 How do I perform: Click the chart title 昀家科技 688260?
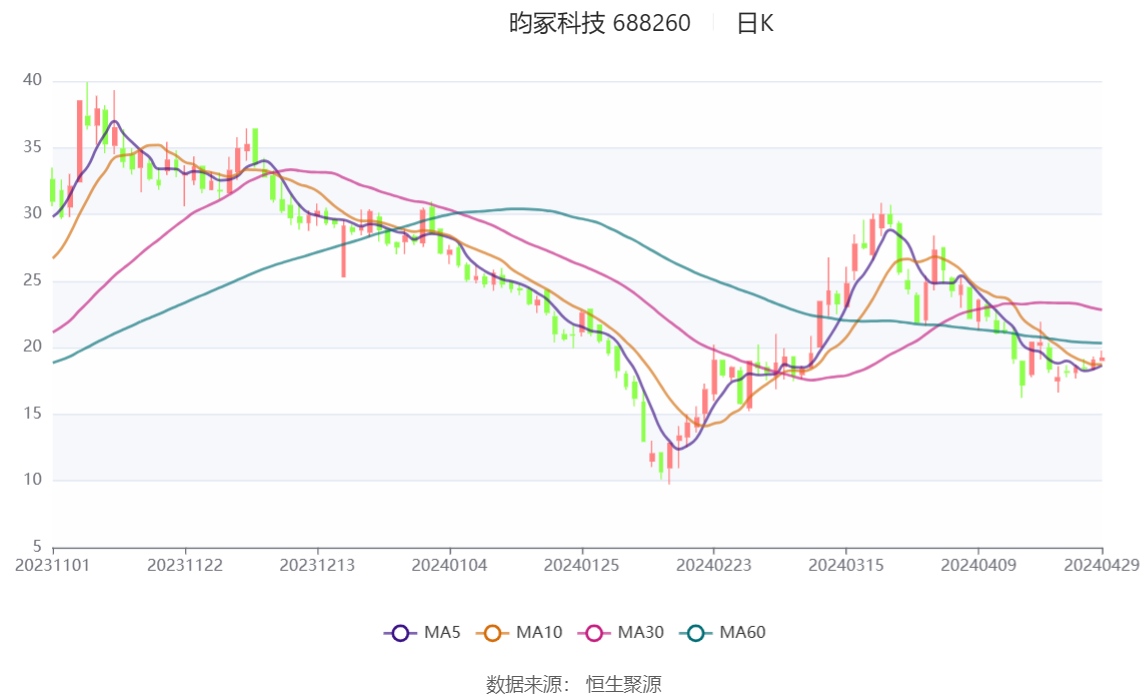click(x=600, y=24)
